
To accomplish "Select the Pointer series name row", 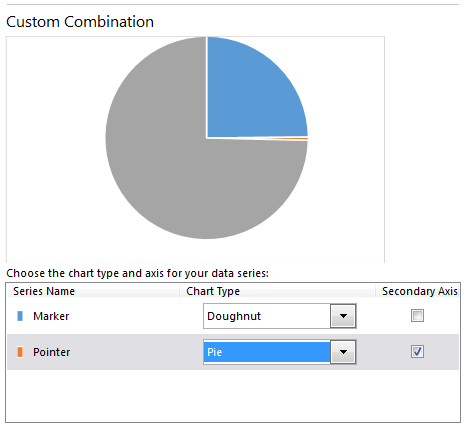I will 233,352.
